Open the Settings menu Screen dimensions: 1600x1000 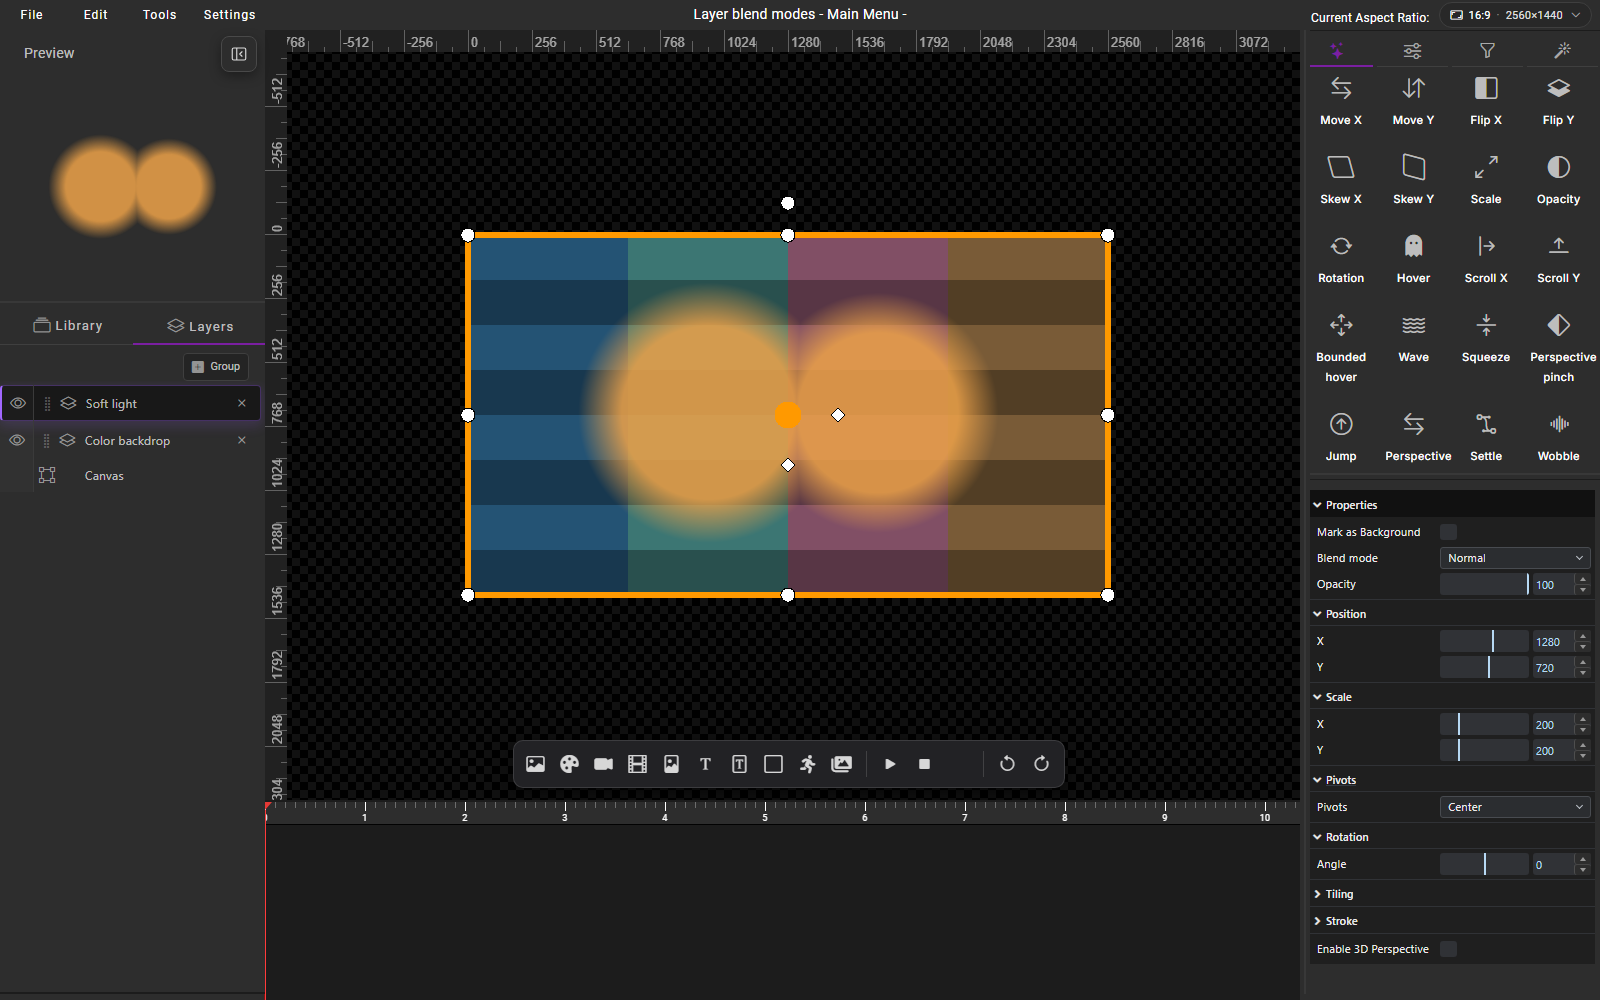coord(229,15)
